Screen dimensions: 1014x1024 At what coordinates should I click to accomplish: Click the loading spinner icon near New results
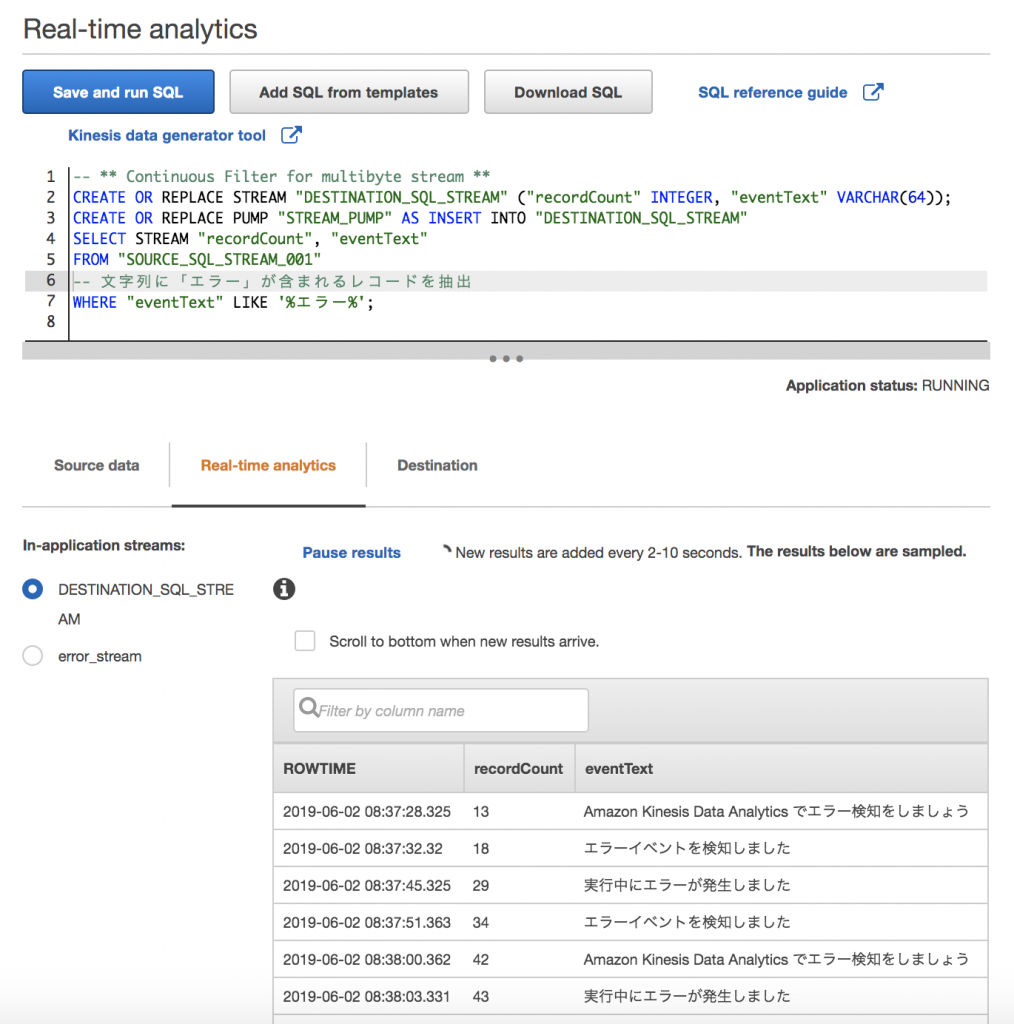pyautogui.click(x=447, y=549)
